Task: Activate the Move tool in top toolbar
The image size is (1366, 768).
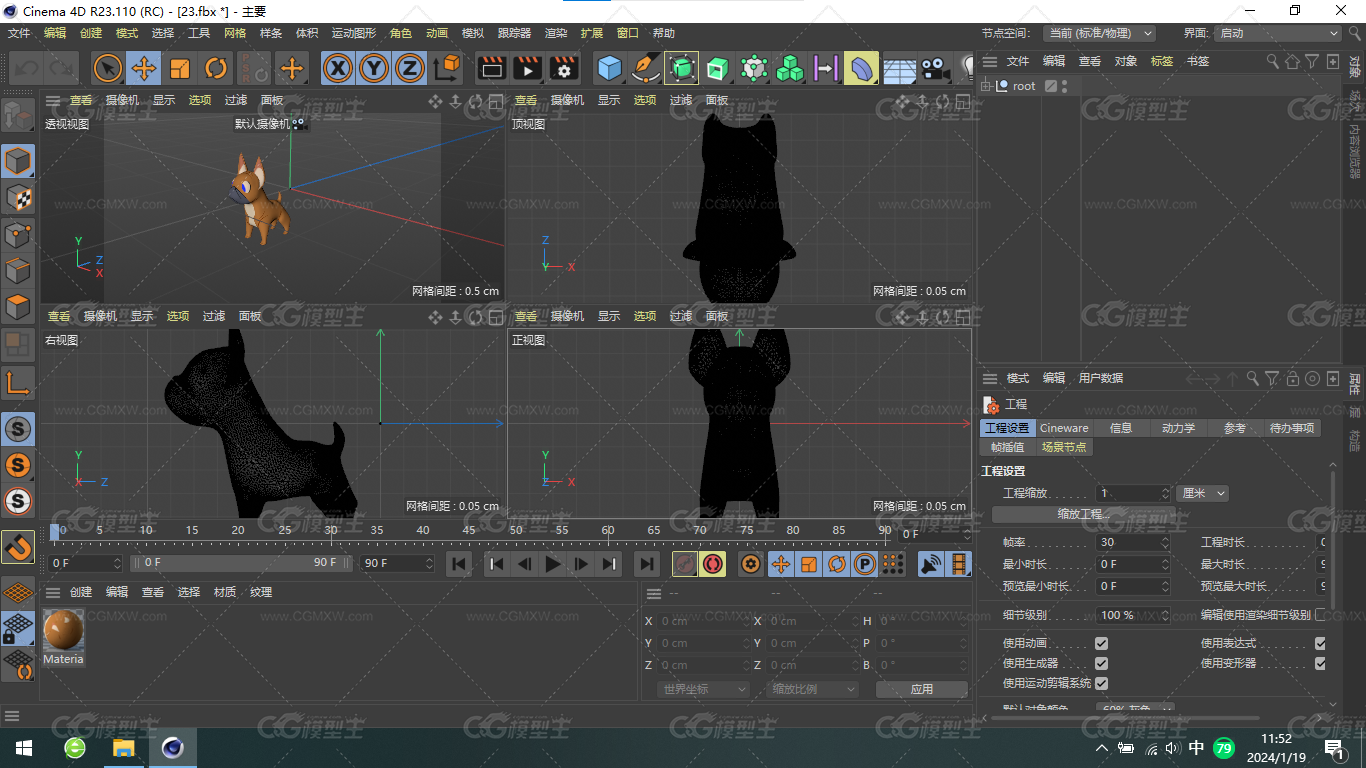Action: click(x=144, y=68)
